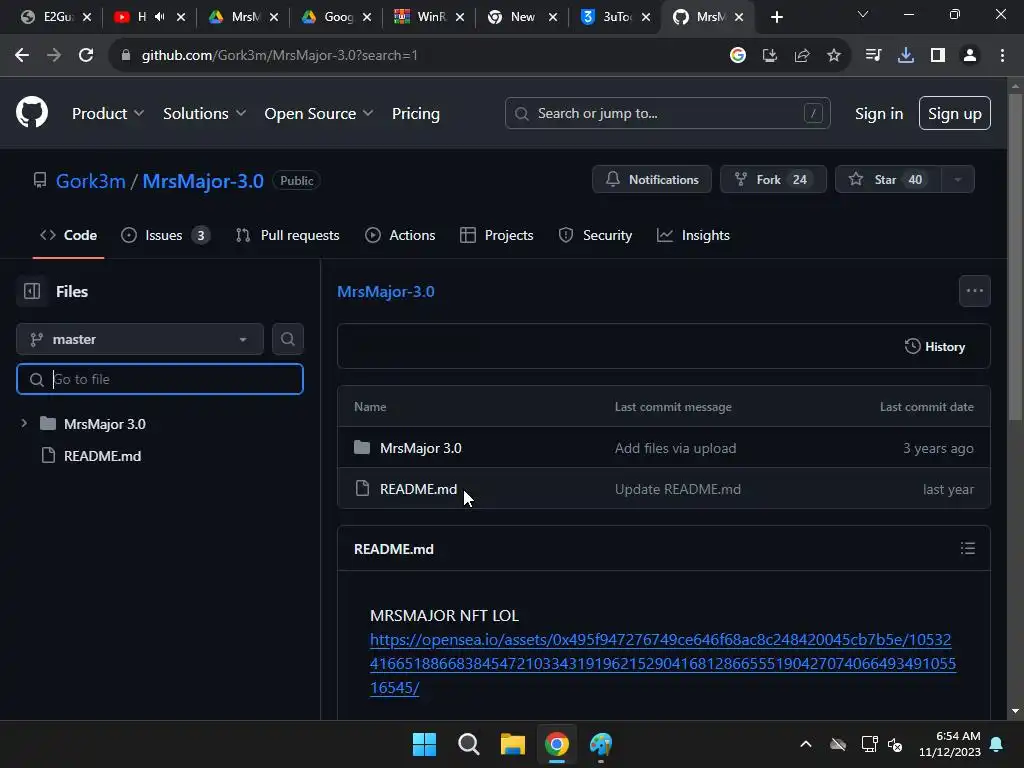This screenshot has height=768, width=1024.
Task: View commit History
Action: coord(935,347)
